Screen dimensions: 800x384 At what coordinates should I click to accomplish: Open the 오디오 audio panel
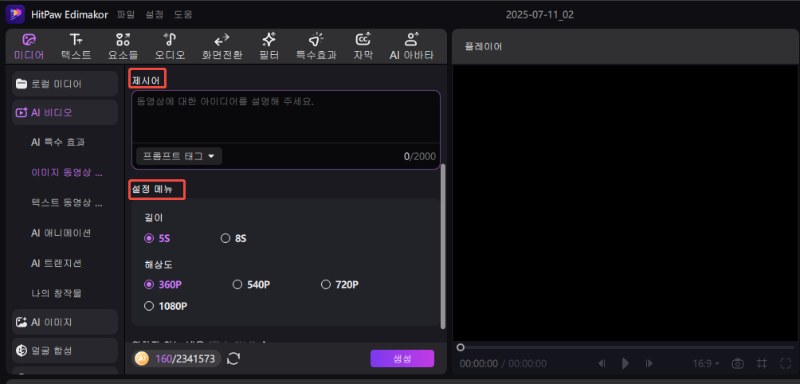pos(170,47)
